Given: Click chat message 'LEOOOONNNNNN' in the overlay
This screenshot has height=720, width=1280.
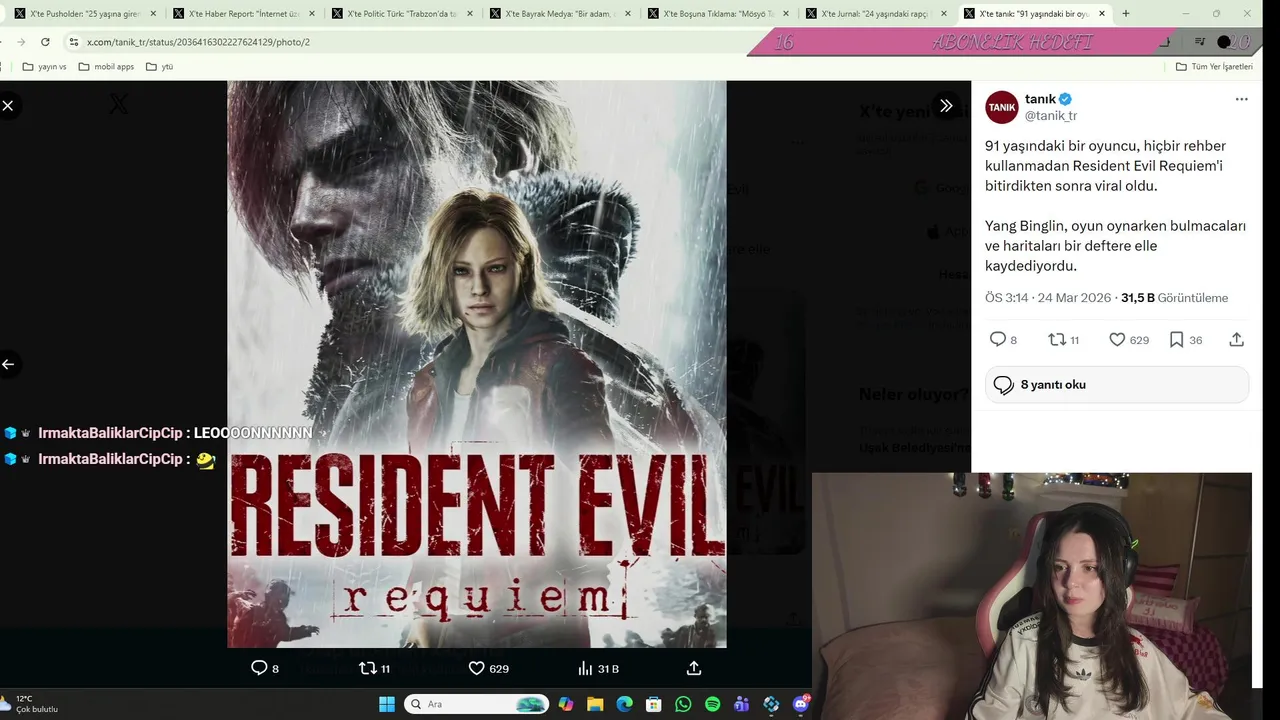Looking at the screenshot, I should [253, 433].
